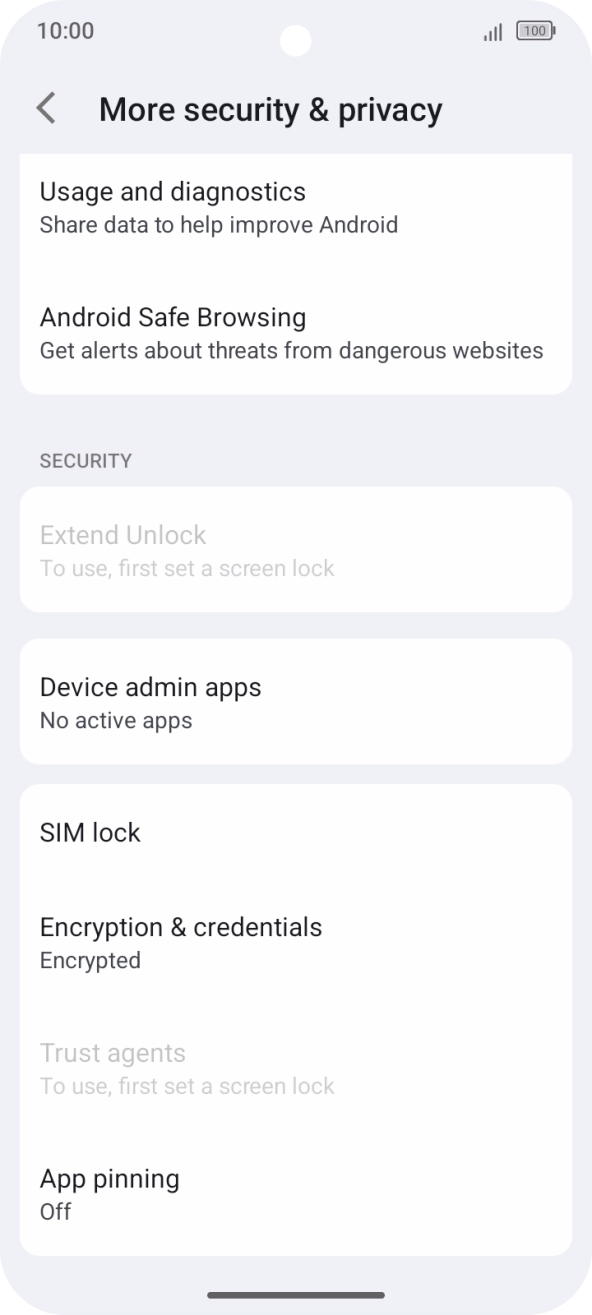
Task: Open Device admin apps
Action: [150, 688]
